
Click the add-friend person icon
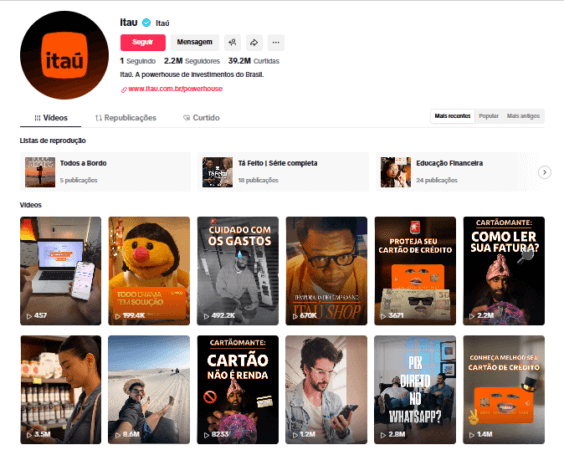pyautogui.click(x=232, y=42)
